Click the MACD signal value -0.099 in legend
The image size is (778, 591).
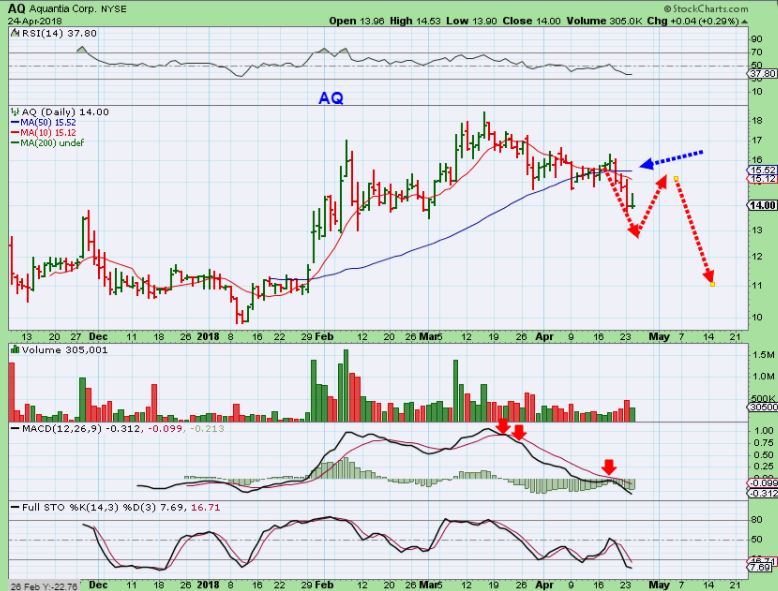pyautogui.click(x=164, y=428)
